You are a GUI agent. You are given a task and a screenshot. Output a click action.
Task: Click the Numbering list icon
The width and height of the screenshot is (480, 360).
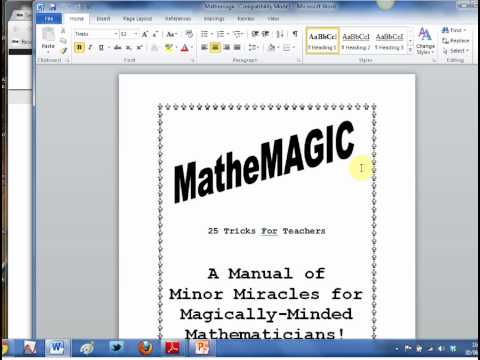[221, 34]
